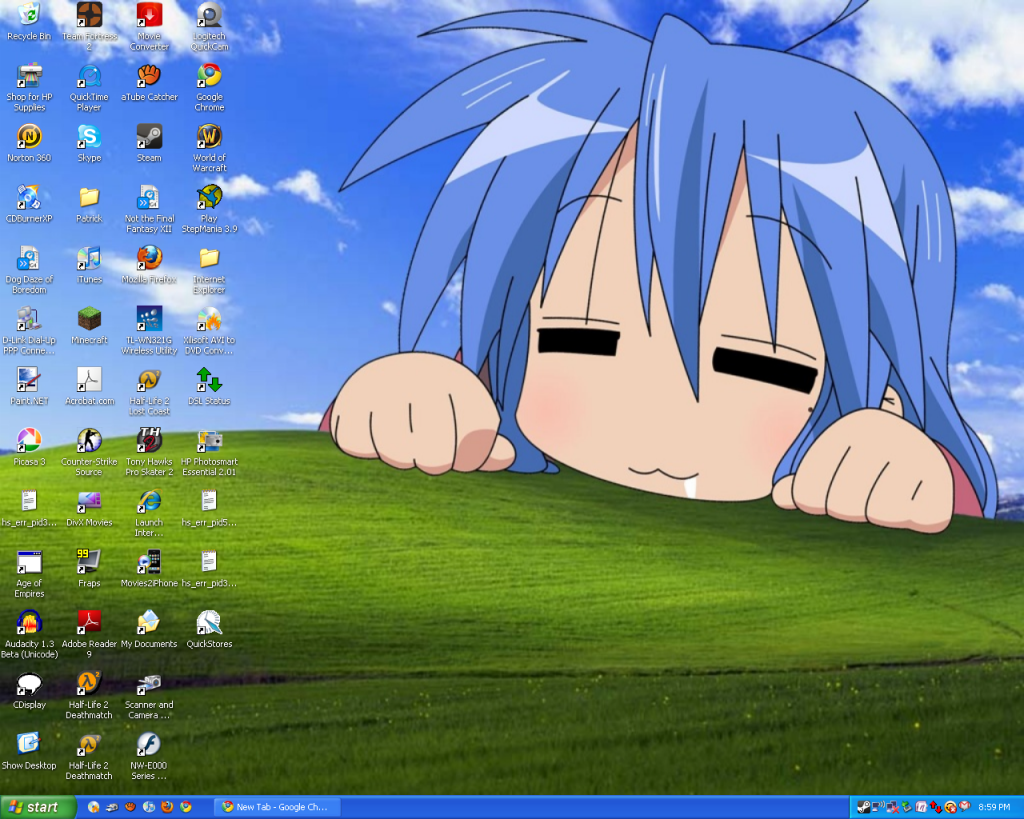Screen dimensions: 1024x819
Task: Open Fraps desktop shortcut
Action: pos(89,569)
